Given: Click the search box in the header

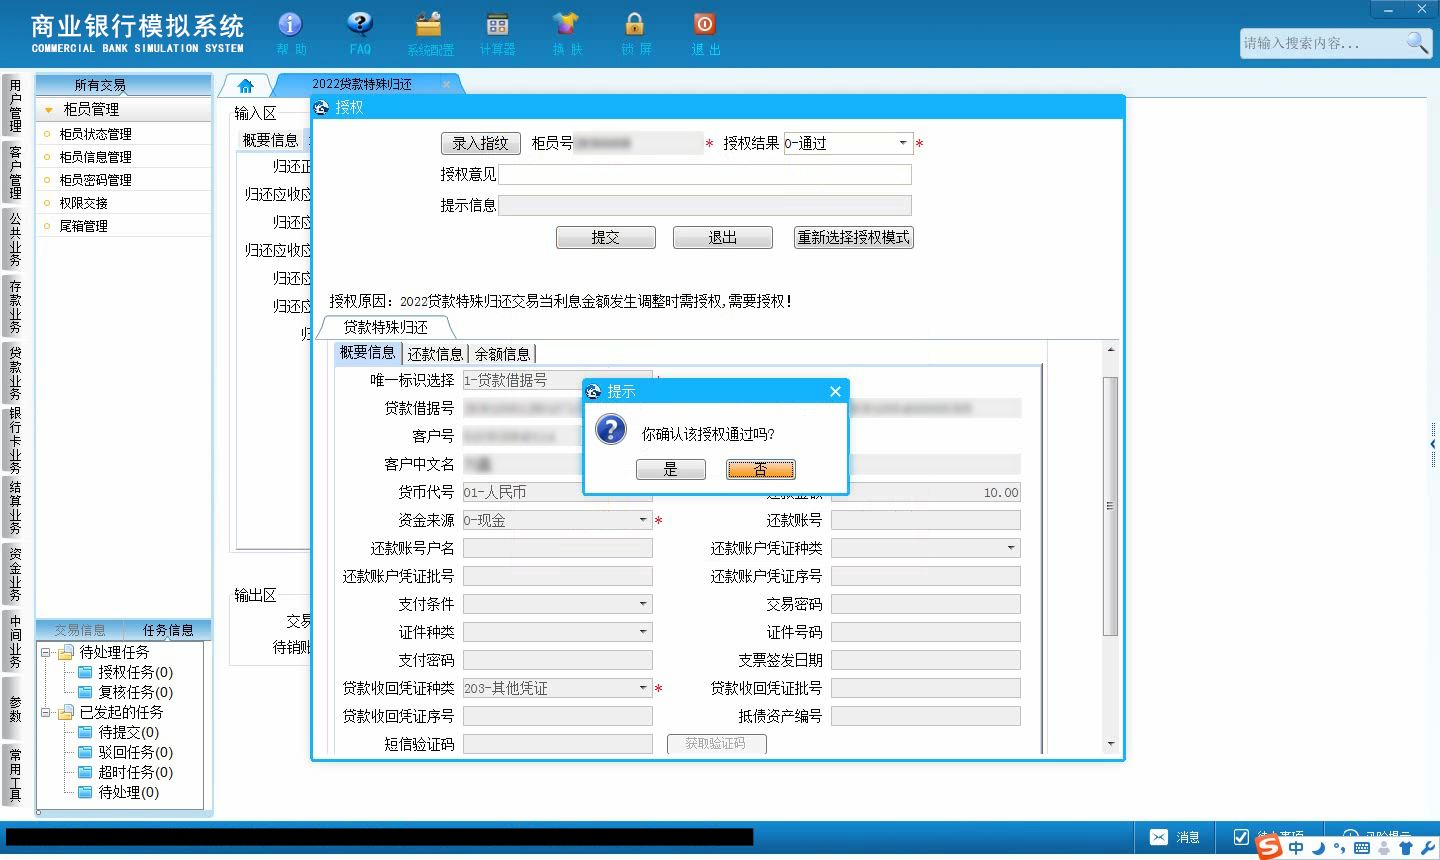Looking at the screenshot, I should click(x=1323, y=43).
